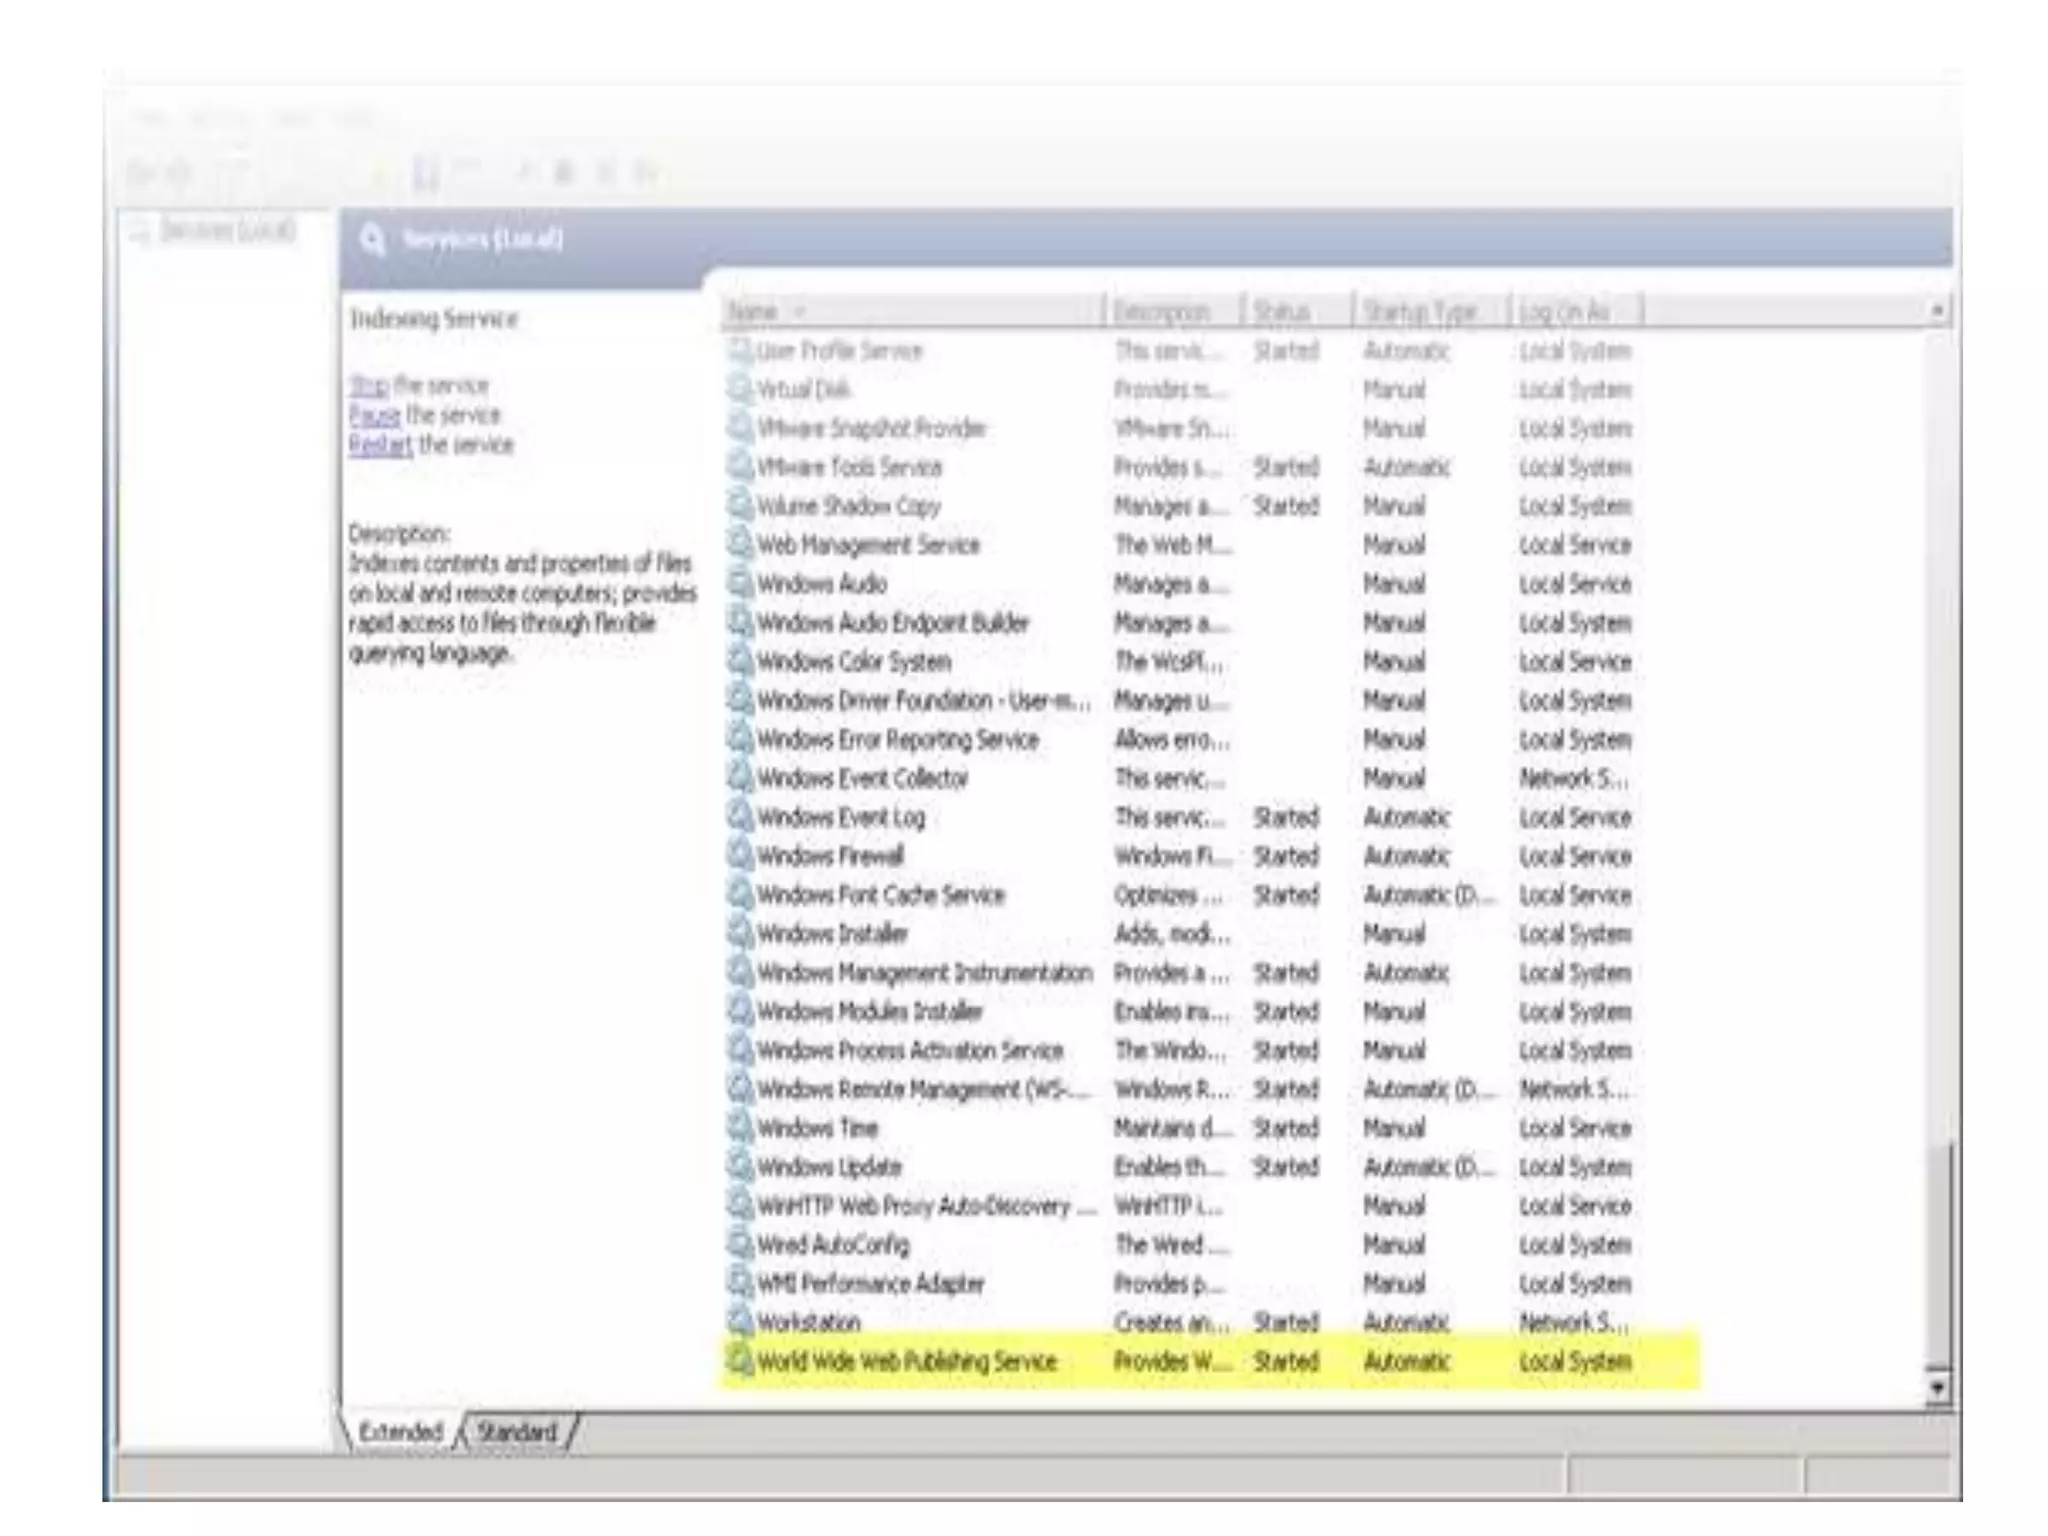
Task: Click the Web Management Service gear icon
Action: [739, 545]
